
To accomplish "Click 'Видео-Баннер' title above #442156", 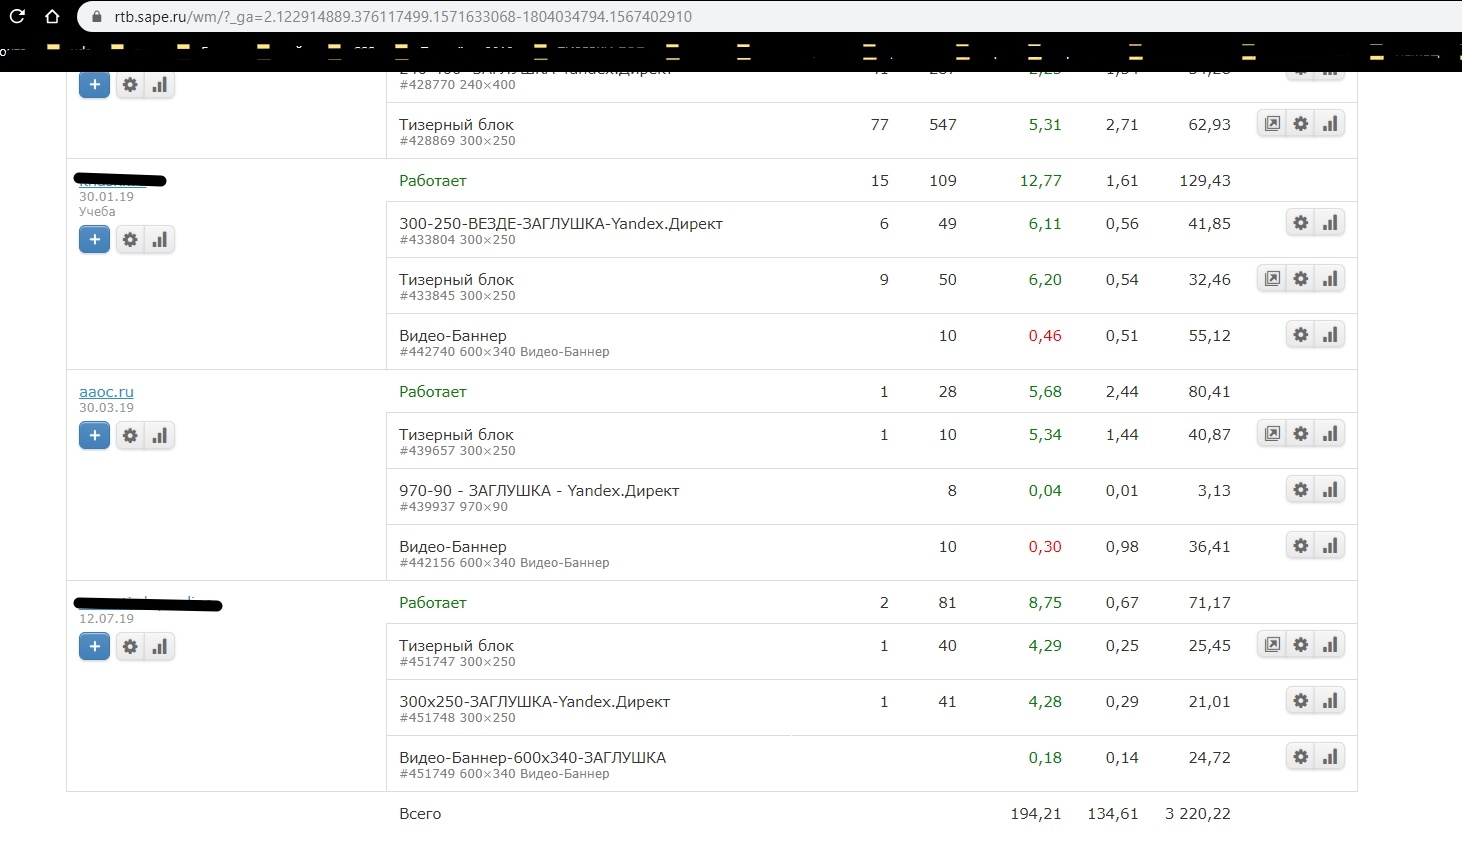I will pos(453,547).
